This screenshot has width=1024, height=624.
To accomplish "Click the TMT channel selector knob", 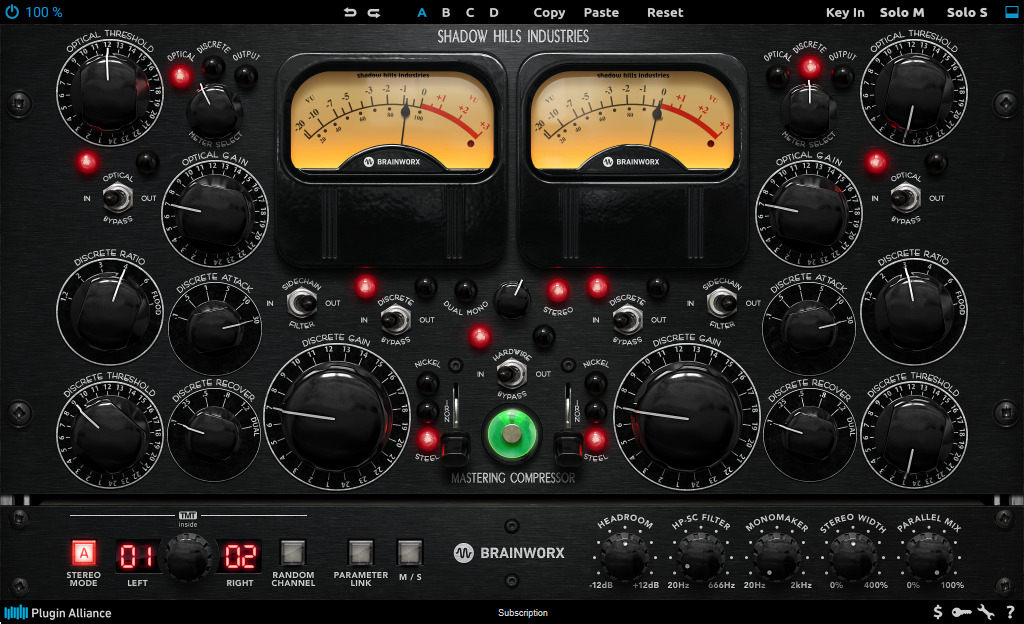I will (x=188, y=557).
